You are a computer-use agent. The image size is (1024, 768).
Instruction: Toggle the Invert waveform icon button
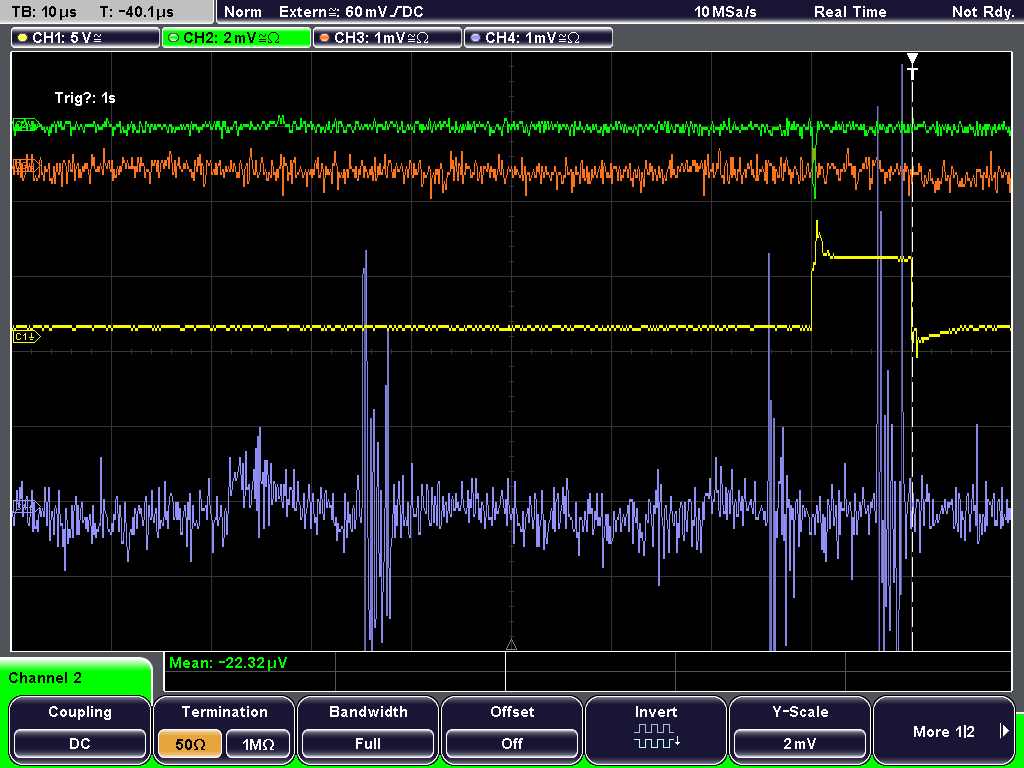tap(656, 736)
